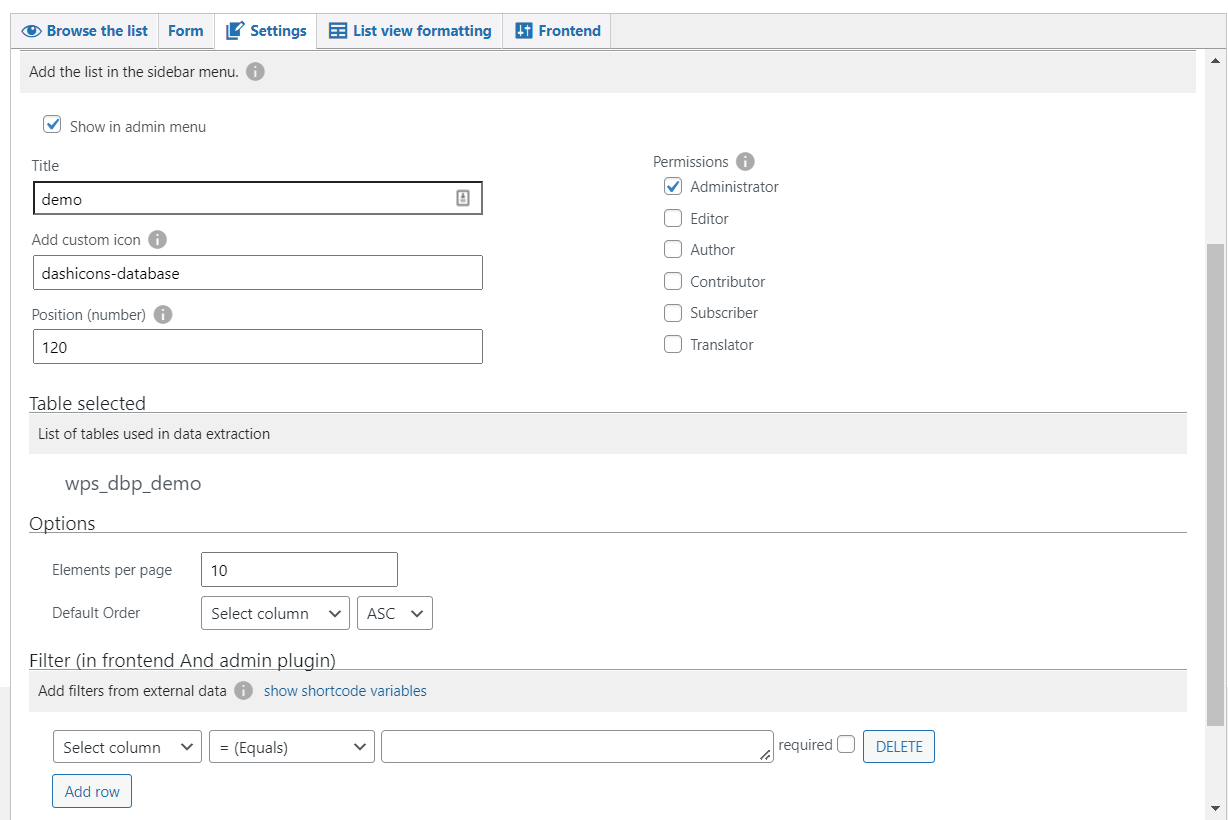Enable the Editor permission
This screenshot has width=1228, height=820.
[673, 218]
